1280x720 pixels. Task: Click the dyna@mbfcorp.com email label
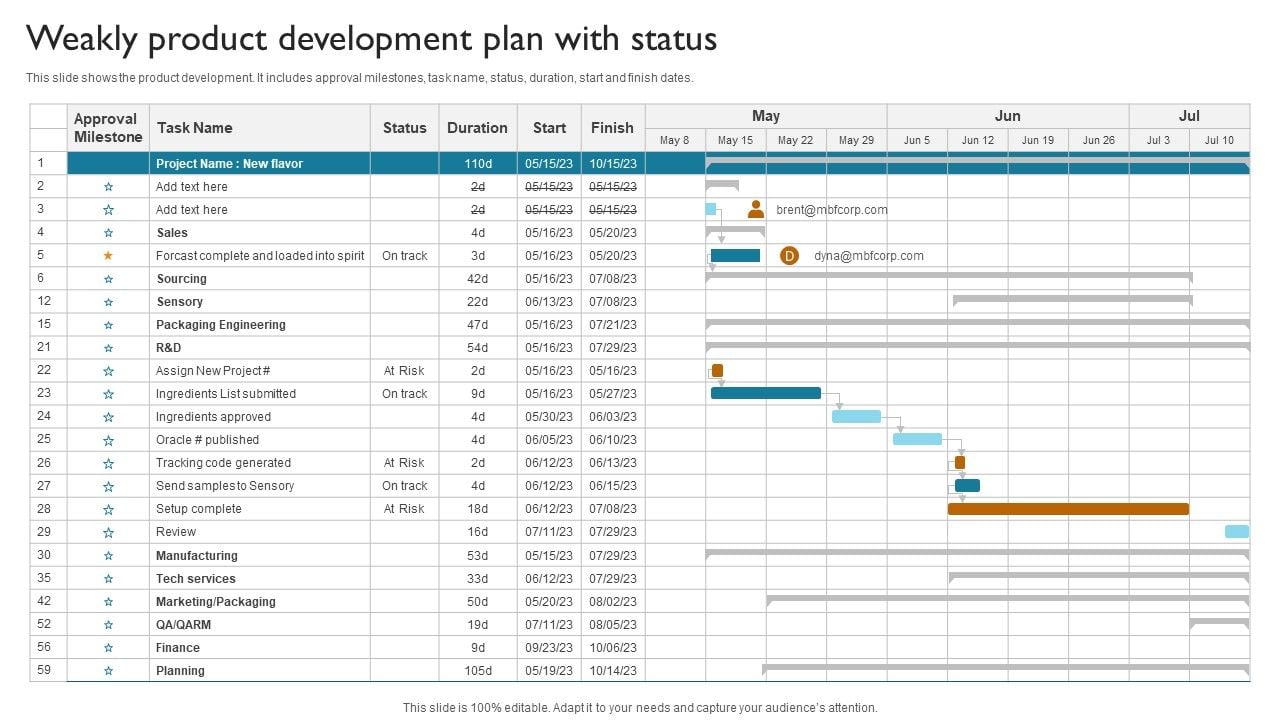(869, 256)
